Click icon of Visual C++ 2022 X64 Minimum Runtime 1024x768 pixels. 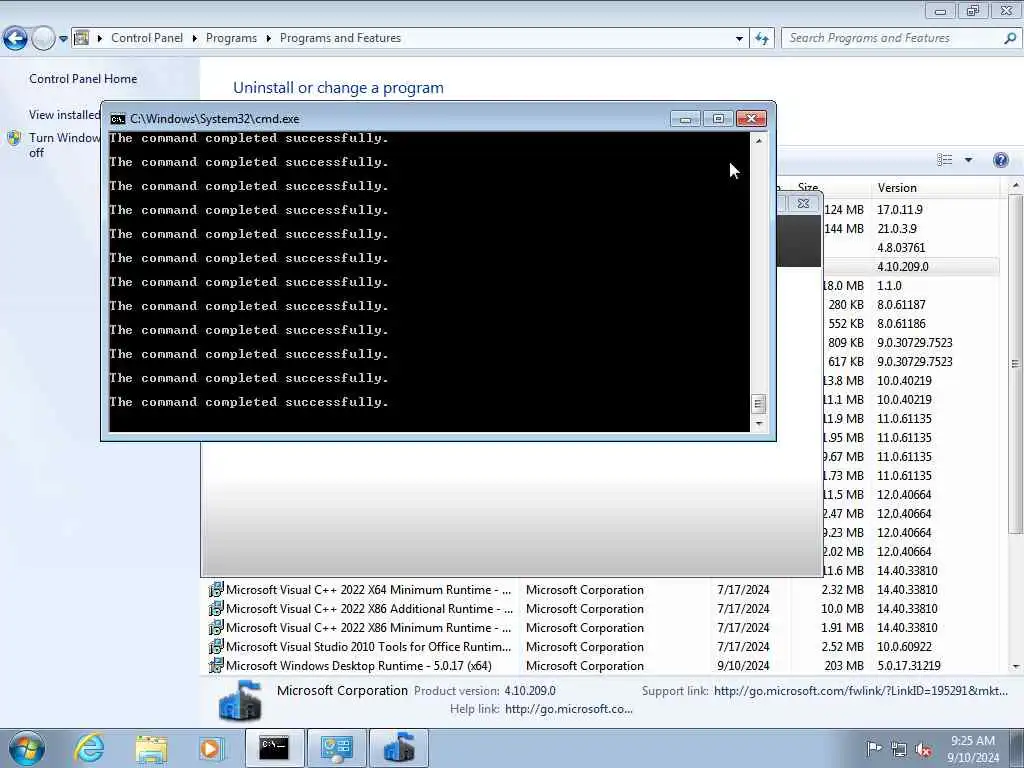click(216, 590)
